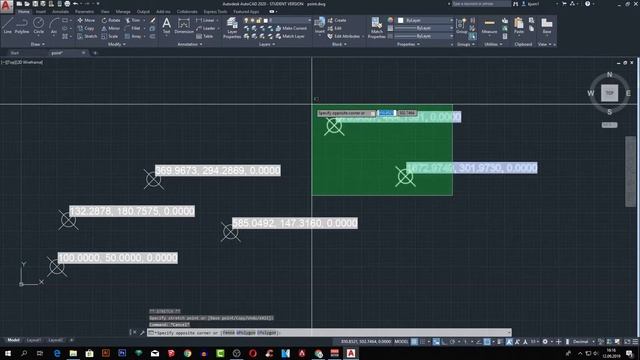The height and width of the screenshot is (360, 640).
Task: Click the Copy tool
Action: 86,28
